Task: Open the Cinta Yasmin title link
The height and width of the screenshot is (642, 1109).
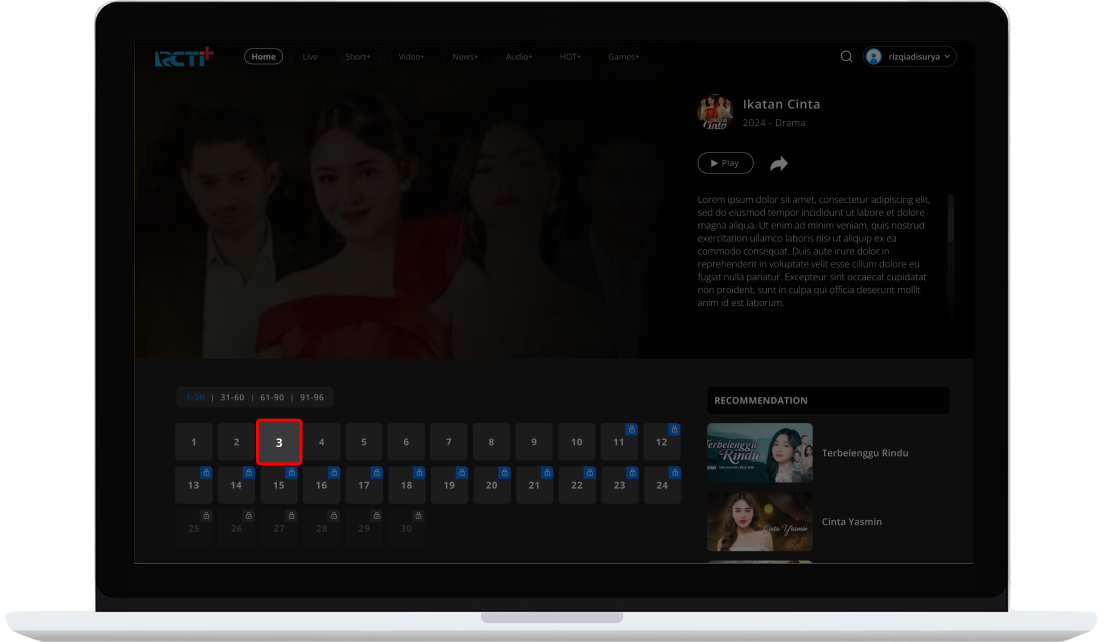Action: click(x=851, y=522)
